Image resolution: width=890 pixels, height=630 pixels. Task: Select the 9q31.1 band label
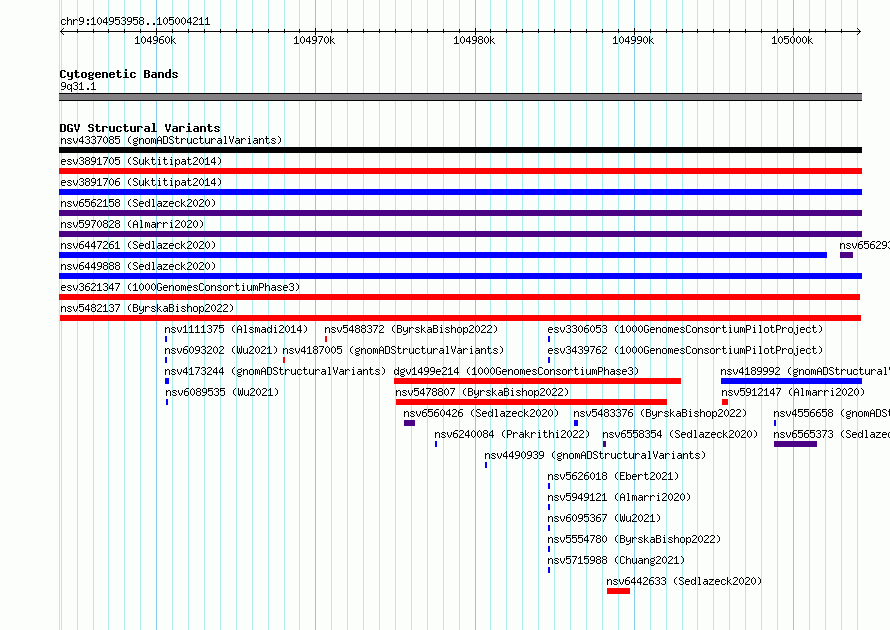pyautogui.click(x=78, y=86)
